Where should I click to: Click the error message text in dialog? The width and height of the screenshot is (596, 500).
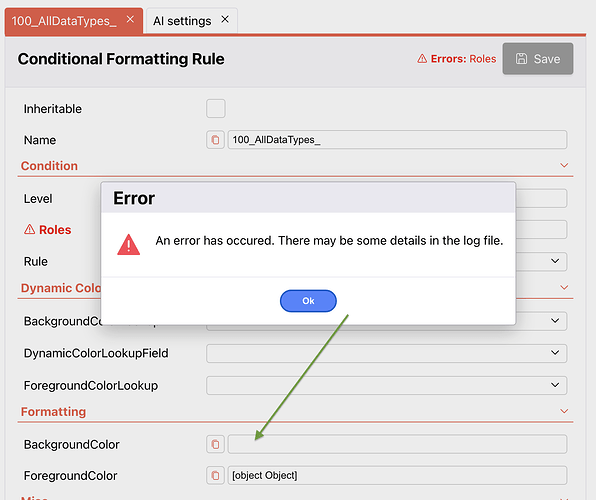click(329, 241)
